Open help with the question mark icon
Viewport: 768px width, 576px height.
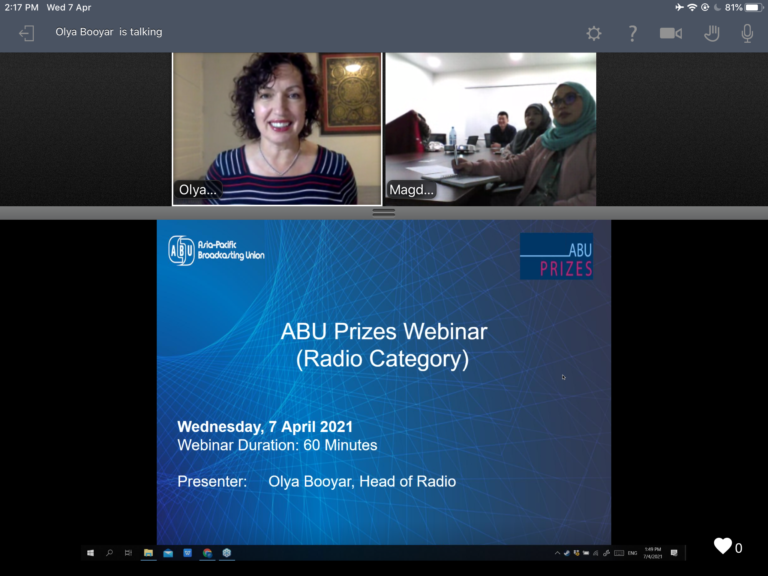click(632, 33)
